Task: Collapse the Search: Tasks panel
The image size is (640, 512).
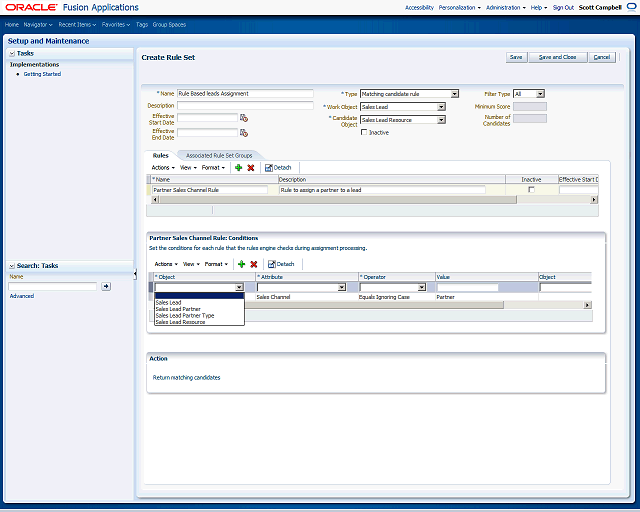Action: click(12, 266)
